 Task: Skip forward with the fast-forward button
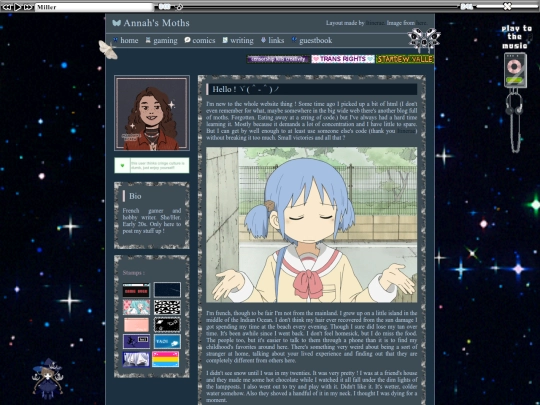click(x=29, y=7)
